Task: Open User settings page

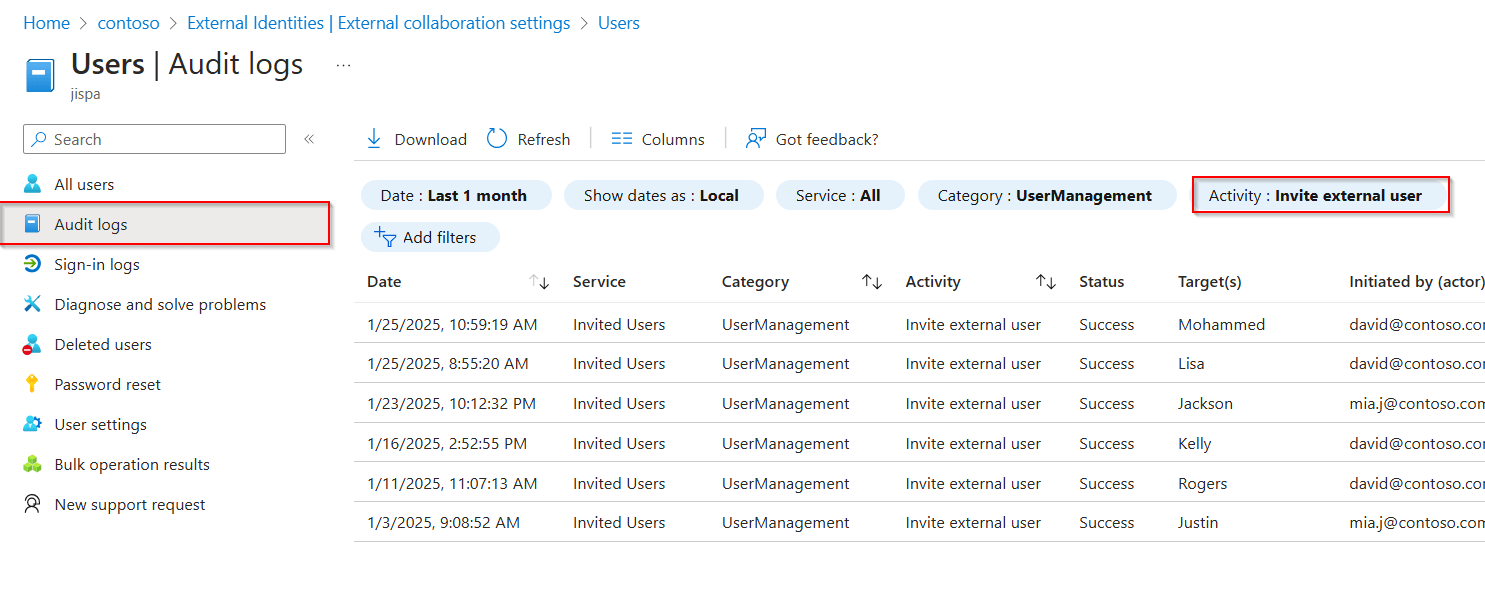Action: [x=100, y=424]
